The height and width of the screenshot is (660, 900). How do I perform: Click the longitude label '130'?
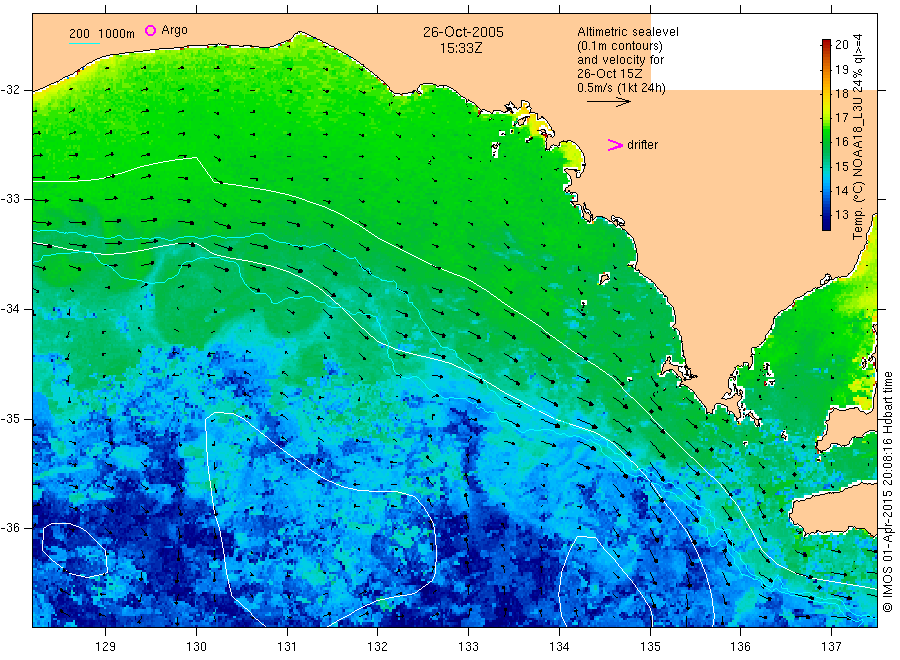(x=196, y=647)
